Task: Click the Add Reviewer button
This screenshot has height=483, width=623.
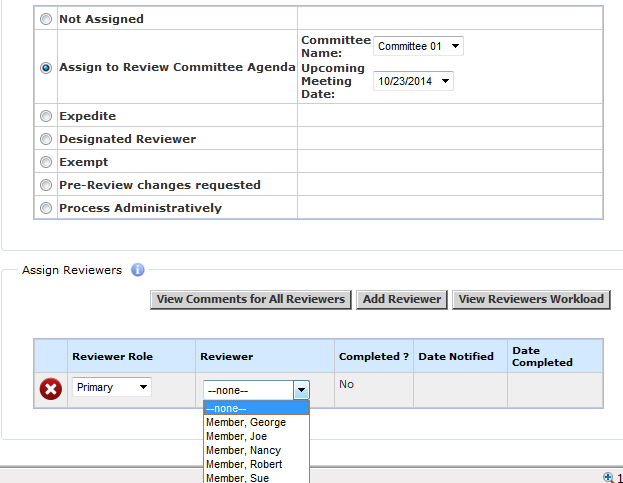Action: pos(402,299)
